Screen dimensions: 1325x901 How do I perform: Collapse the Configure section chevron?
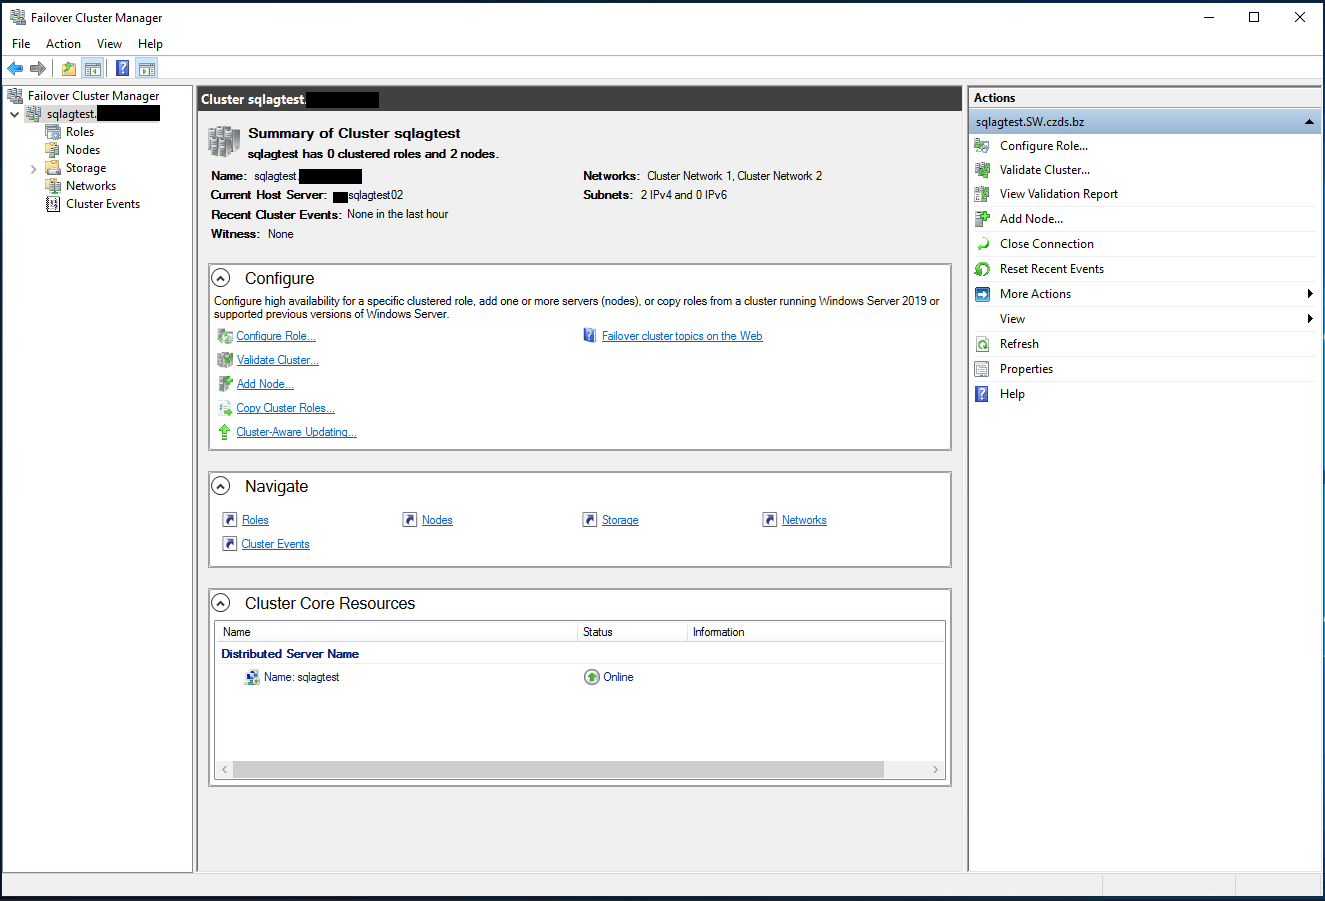pos(222,279)
